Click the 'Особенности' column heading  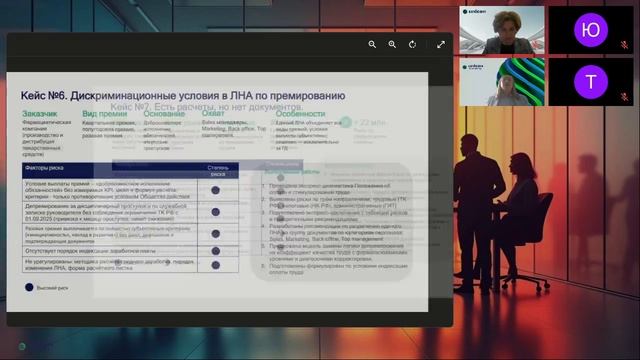300,114
